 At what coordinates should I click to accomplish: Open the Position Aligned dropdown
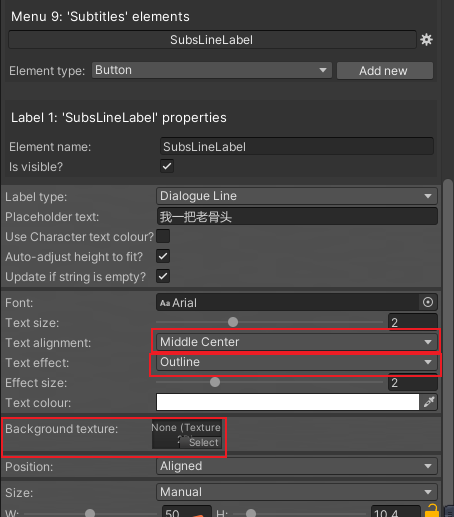(x=297, y=466)
